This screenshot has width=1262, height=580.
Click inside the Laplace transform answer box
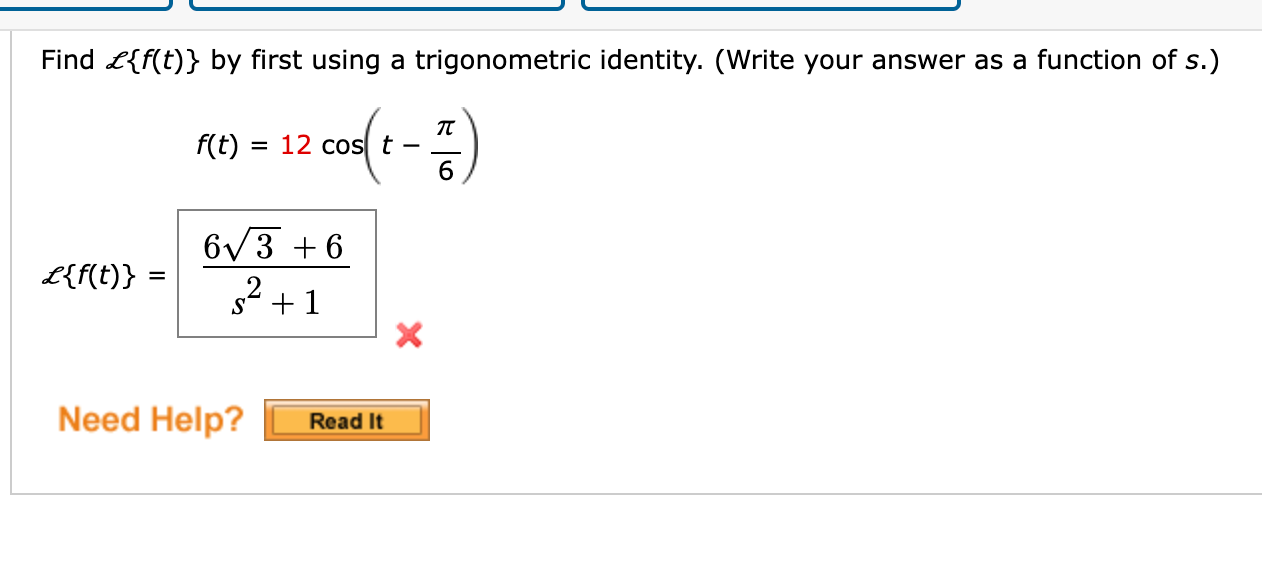[x=276, y=272]
